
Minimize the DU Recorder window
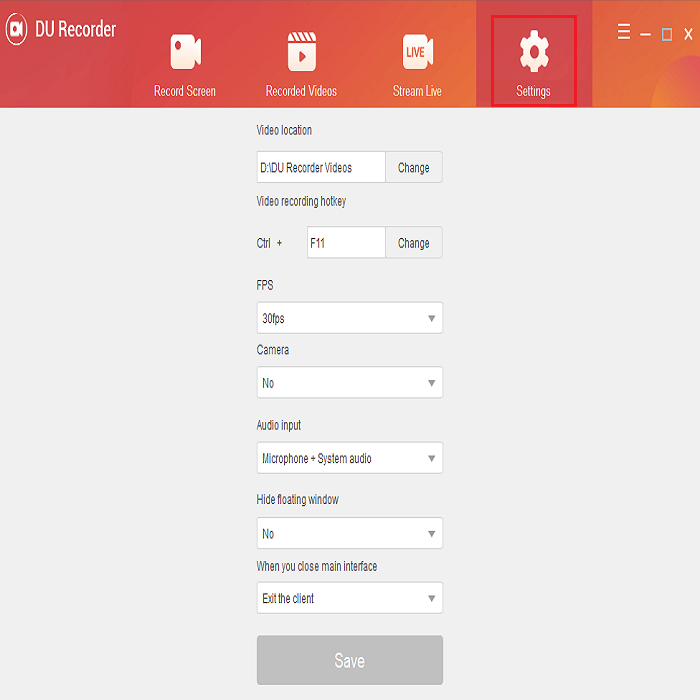point(645,34)
